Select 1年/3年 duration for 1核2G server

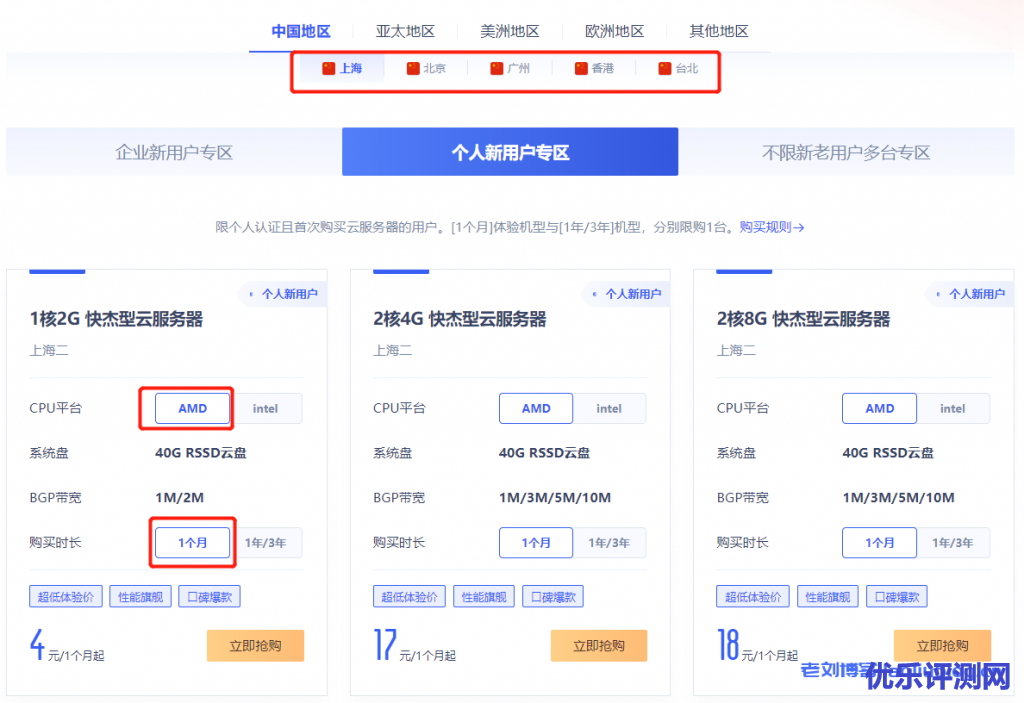click(266, 543)
